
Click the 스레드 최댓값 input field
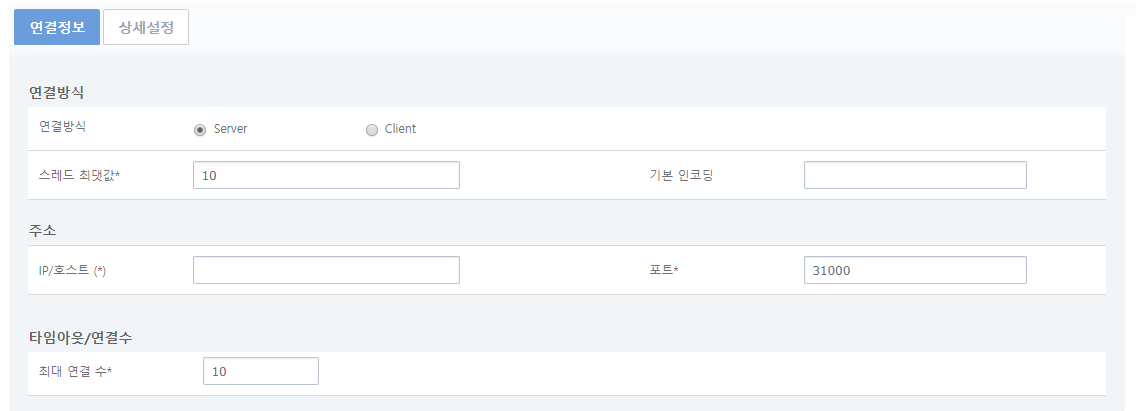326,175
